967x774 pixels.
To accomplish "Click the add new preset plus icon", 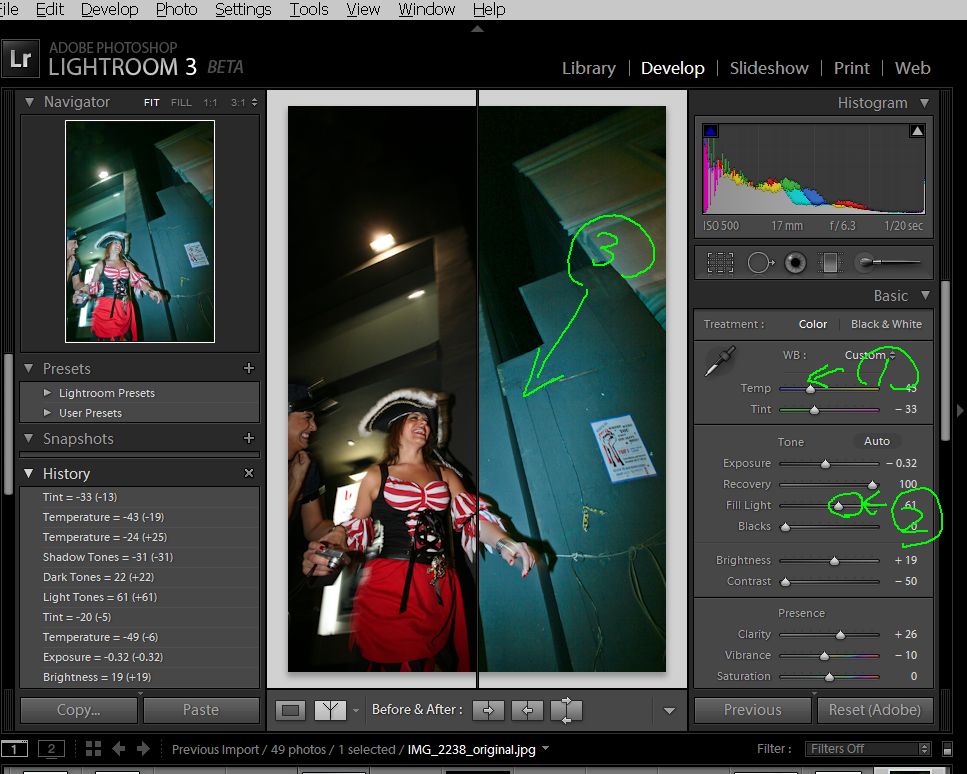I will pyautogui.click(x=249, y=368).
